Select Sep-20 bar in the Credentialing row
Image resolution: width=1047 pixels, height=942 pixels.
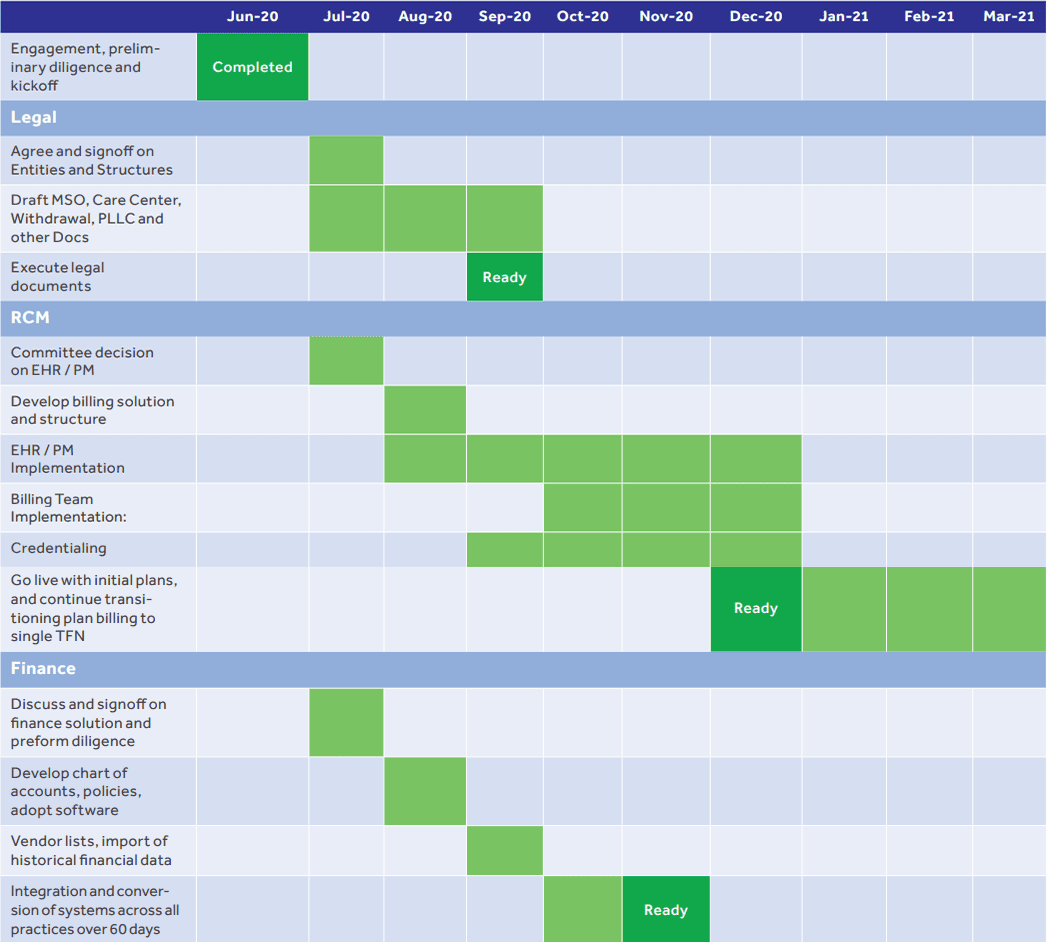click(x=505, y=549)
